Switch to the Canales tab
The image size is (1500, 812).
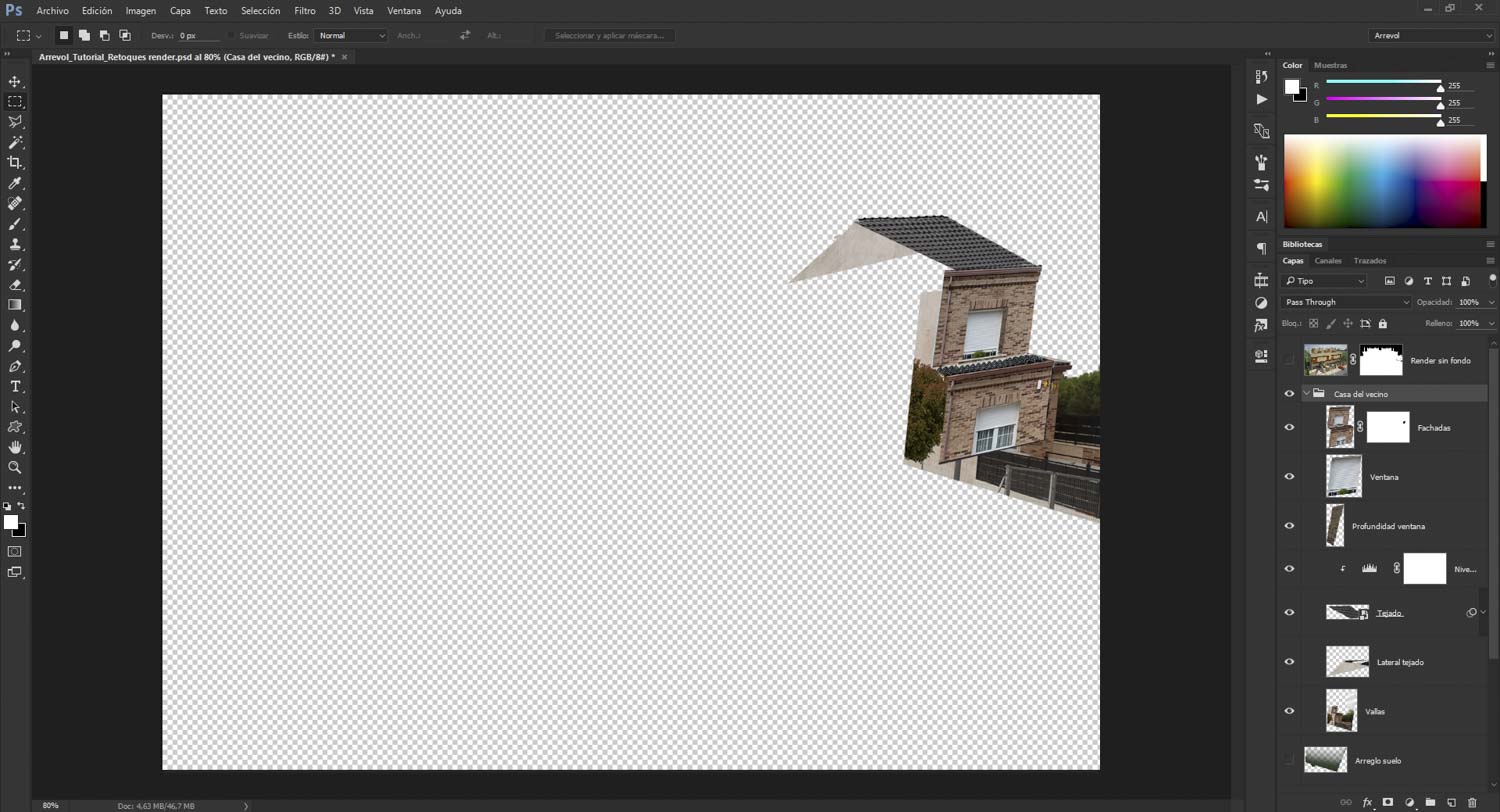(1328, 261)
